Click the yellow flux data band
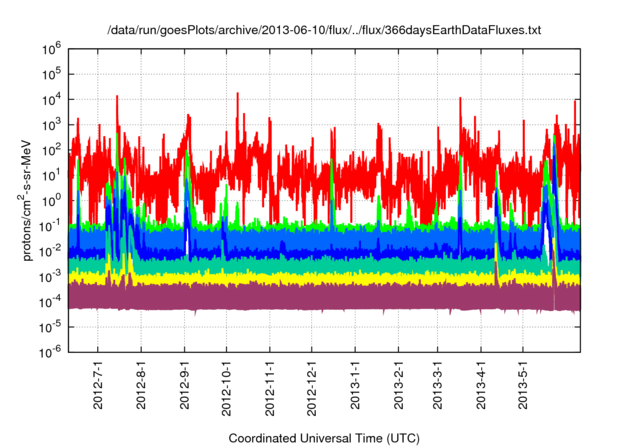This screenshot has height=448, width=640. click(x=324, y=278)
